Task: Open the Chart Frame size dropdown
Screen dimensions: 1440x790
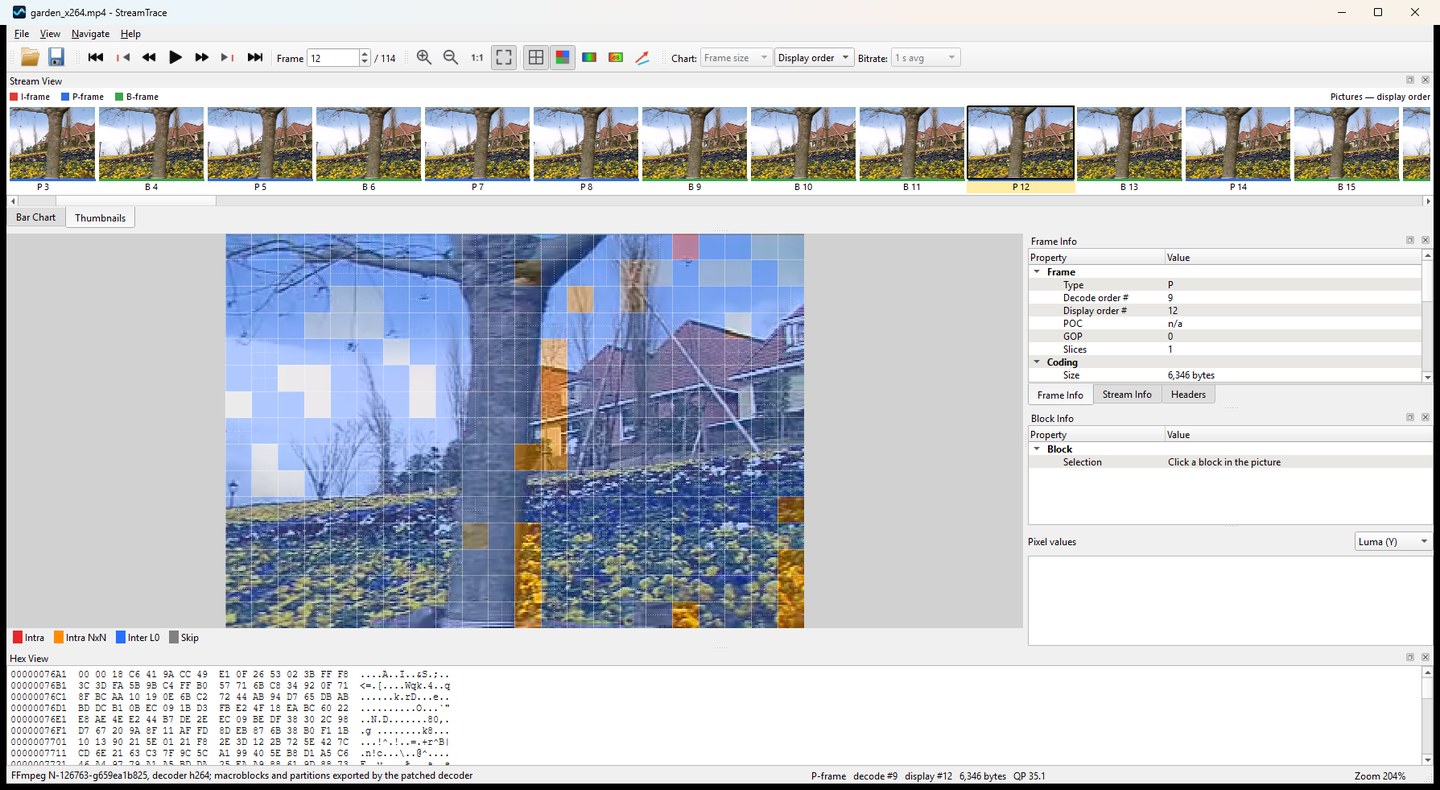Action: point(737,58)
